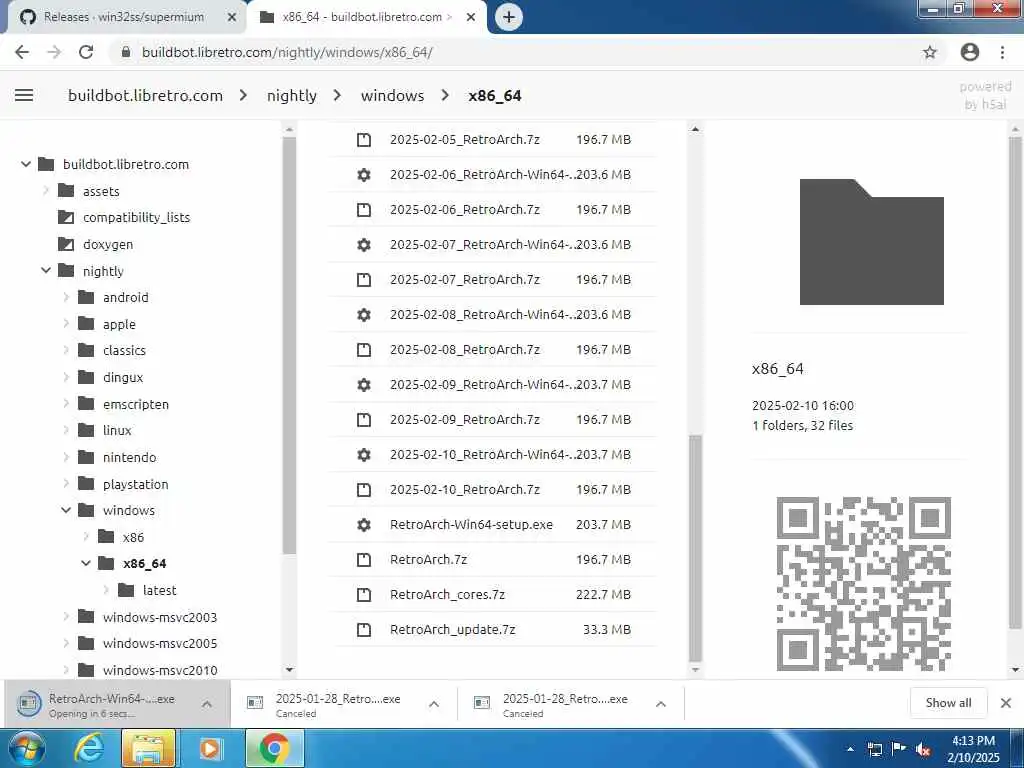Click gear icon for 2025-02-10 Win64 installer
The height and width of the screenshot is (768, 1024).
point(364,455)
